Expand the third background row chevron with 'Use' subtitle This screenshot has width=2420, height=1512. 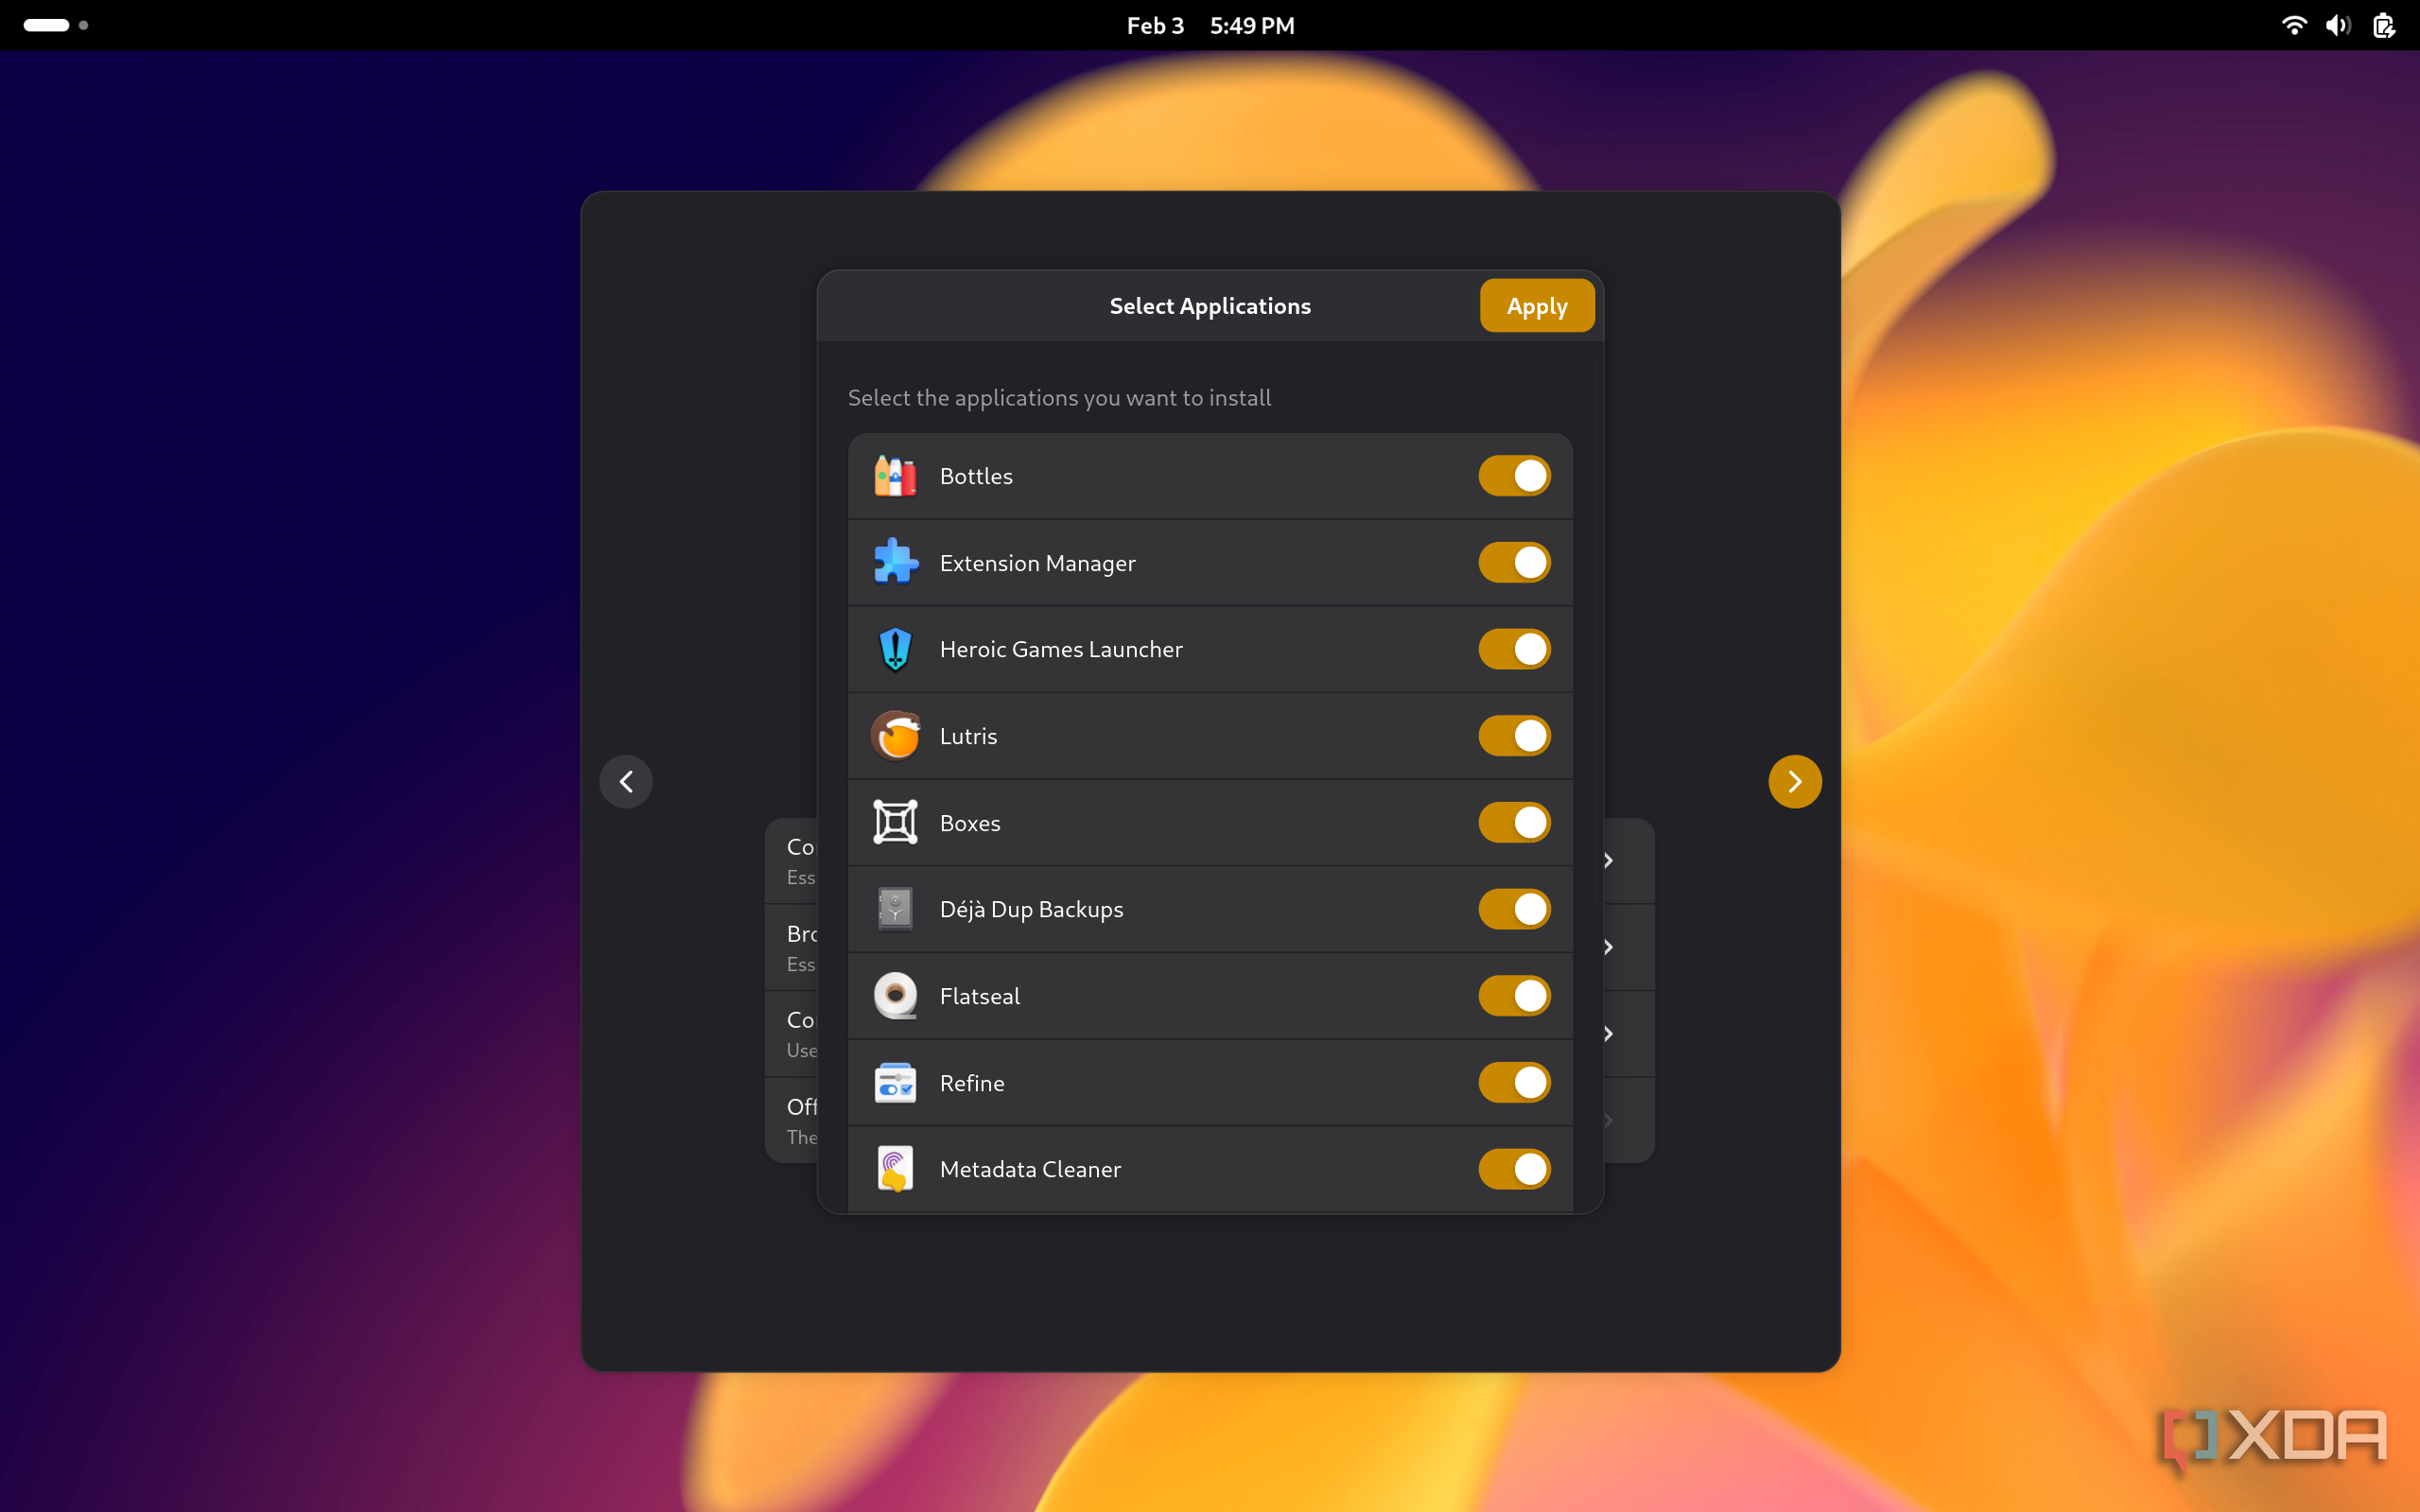point(1608,1033)
